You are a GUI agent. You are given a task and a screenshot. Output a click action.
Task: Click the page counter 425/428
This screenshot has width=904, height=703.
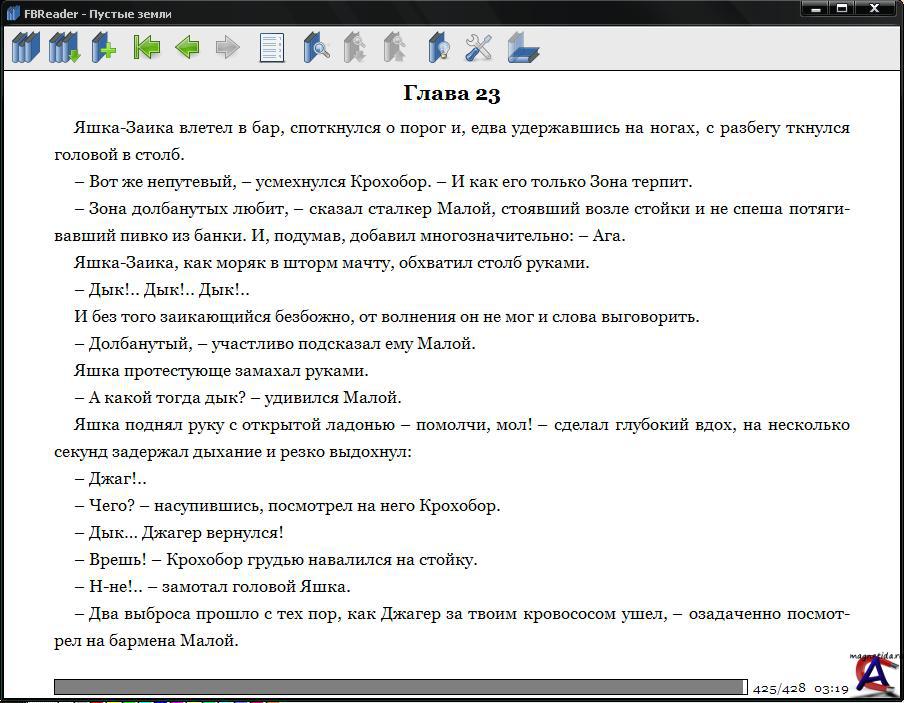[x=779, y=688]
